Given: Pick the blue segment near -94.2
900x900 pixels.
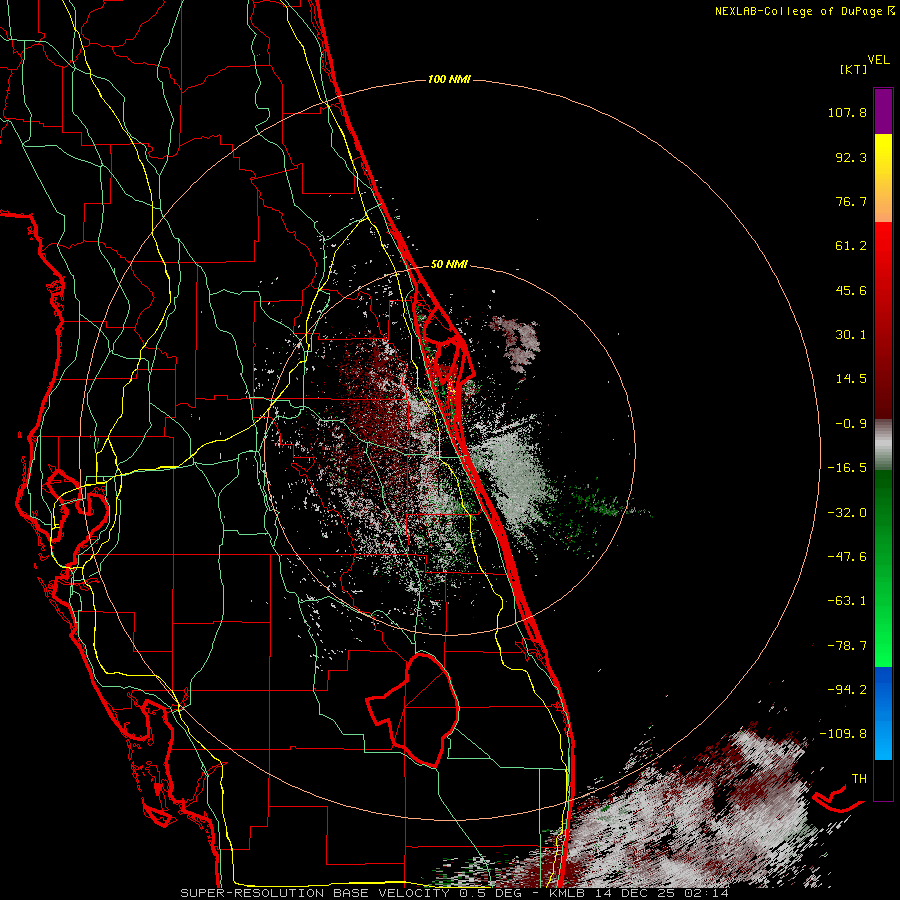Looking at the screenshot, I should click(x=883, y=689).
